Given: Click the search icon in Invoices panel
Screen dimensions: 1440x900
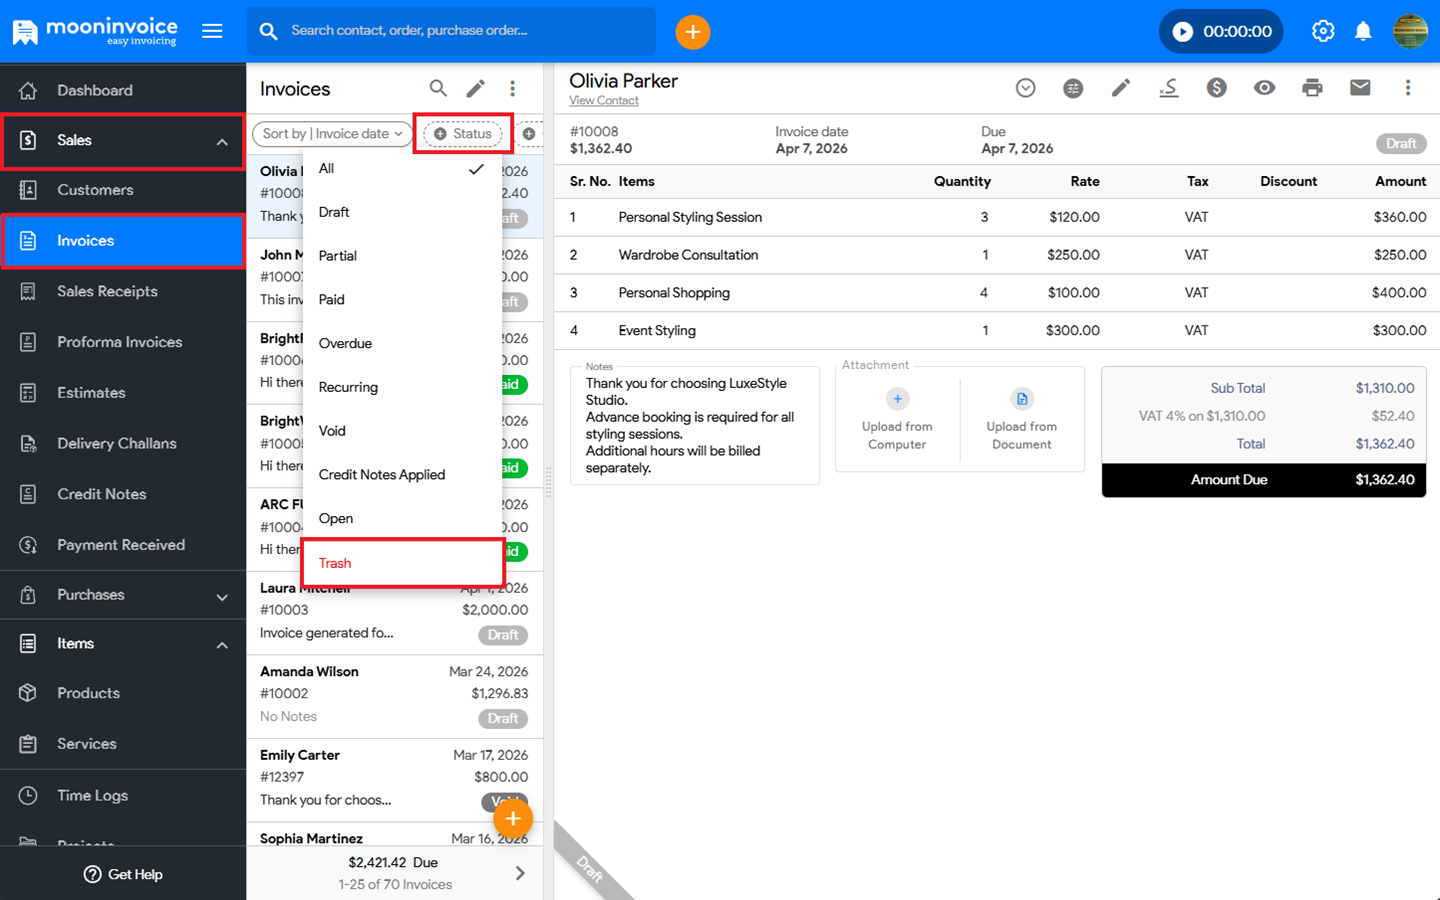Looking at the screenshot, I should coord(438,89).
